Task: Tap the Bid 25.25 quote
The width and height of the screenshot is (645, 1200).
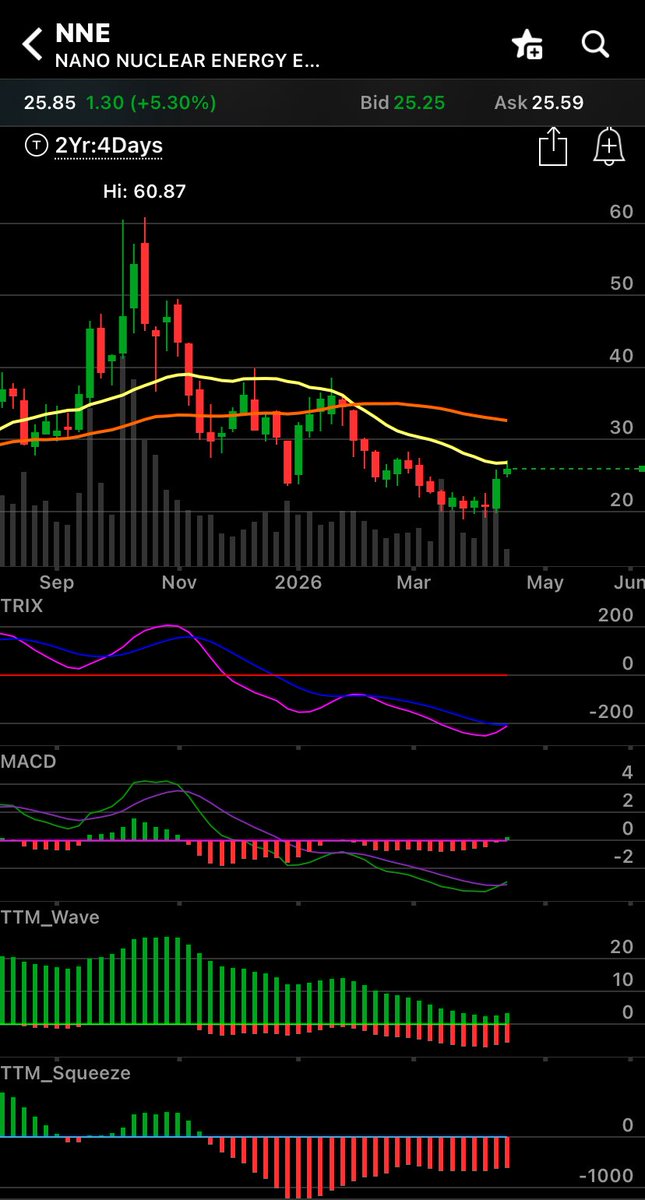Action: pyautogui.click(x=402, y=102)
